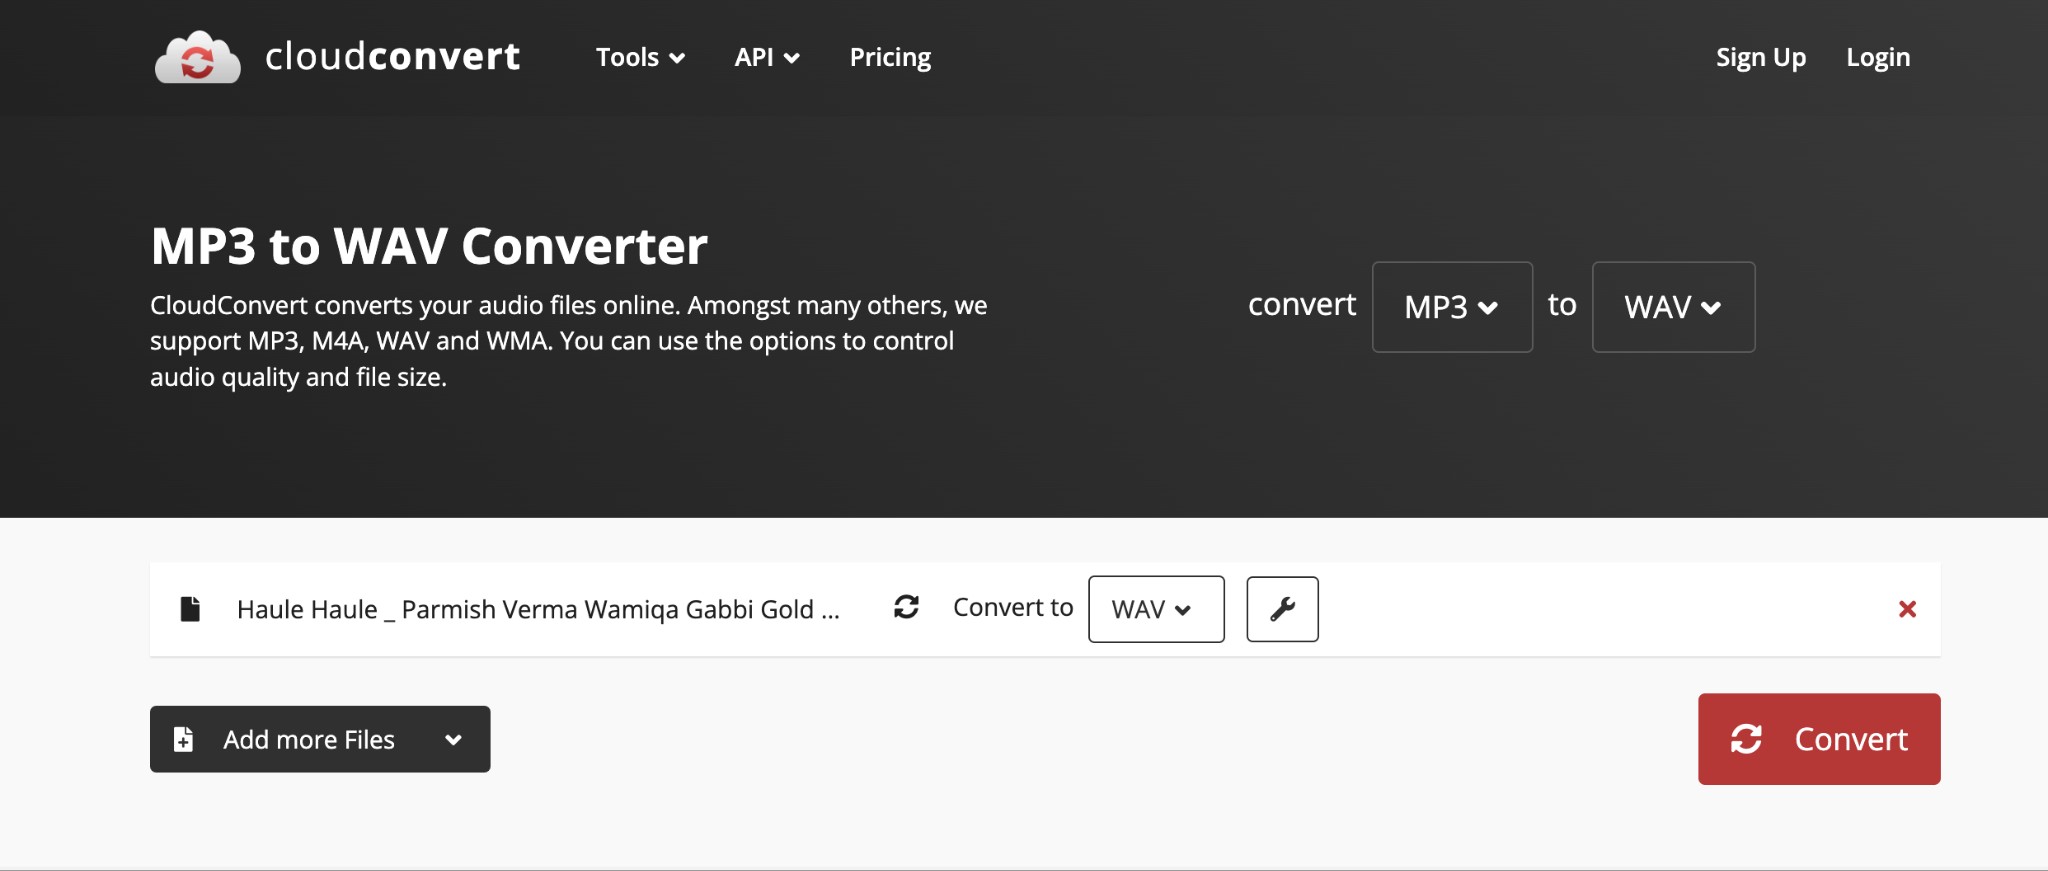
Task: Expand the Add more Files source chevron
Action: pyautogui.click(x=454, y=739)
